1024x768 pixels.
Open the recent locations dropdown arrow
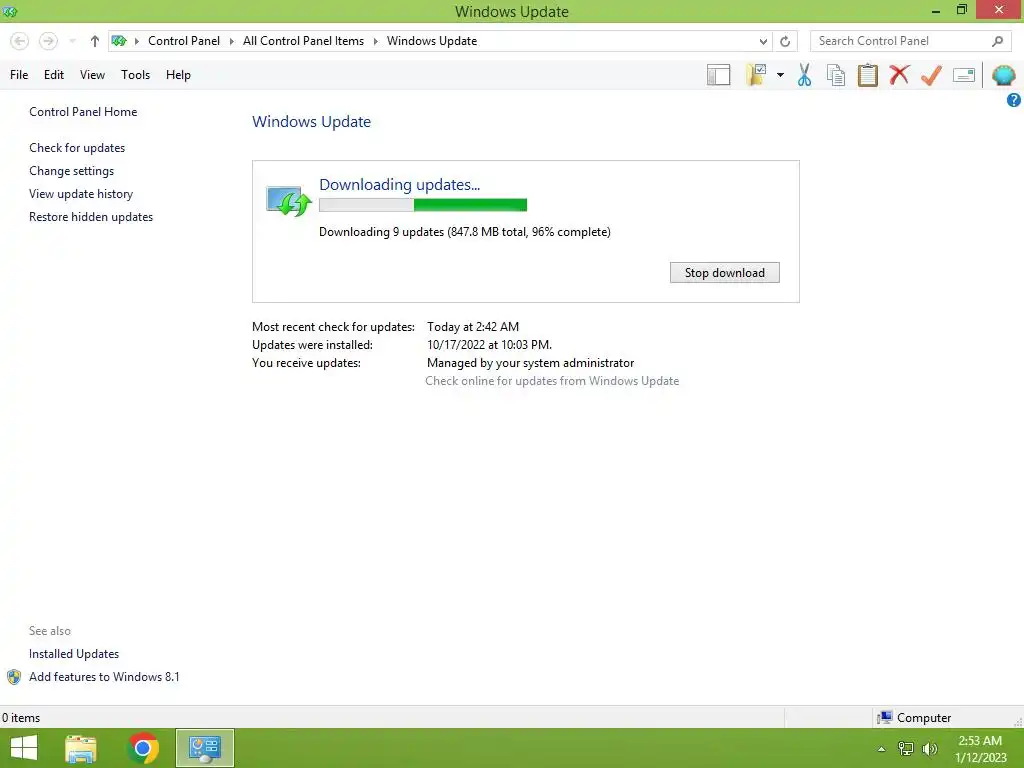tap(72, 41)
